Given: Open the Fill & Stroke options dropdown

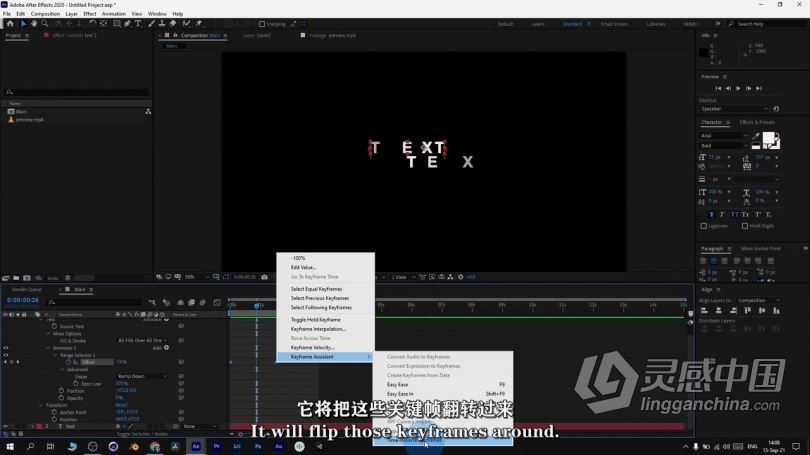Looking at the screenshot, I should (x=143, y=341).
